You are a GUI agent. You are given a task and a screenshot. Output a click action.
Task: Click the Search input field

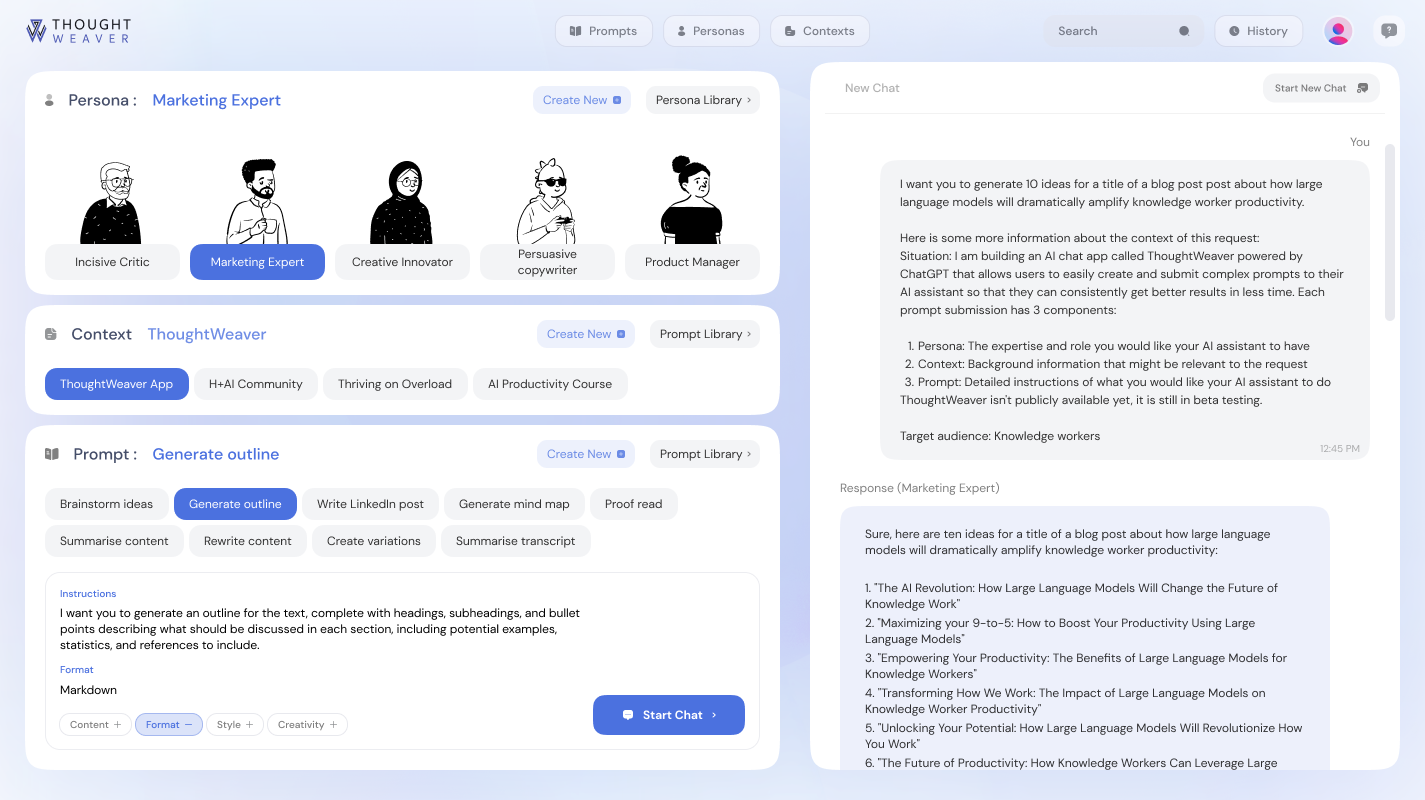tap(1123, 31)
